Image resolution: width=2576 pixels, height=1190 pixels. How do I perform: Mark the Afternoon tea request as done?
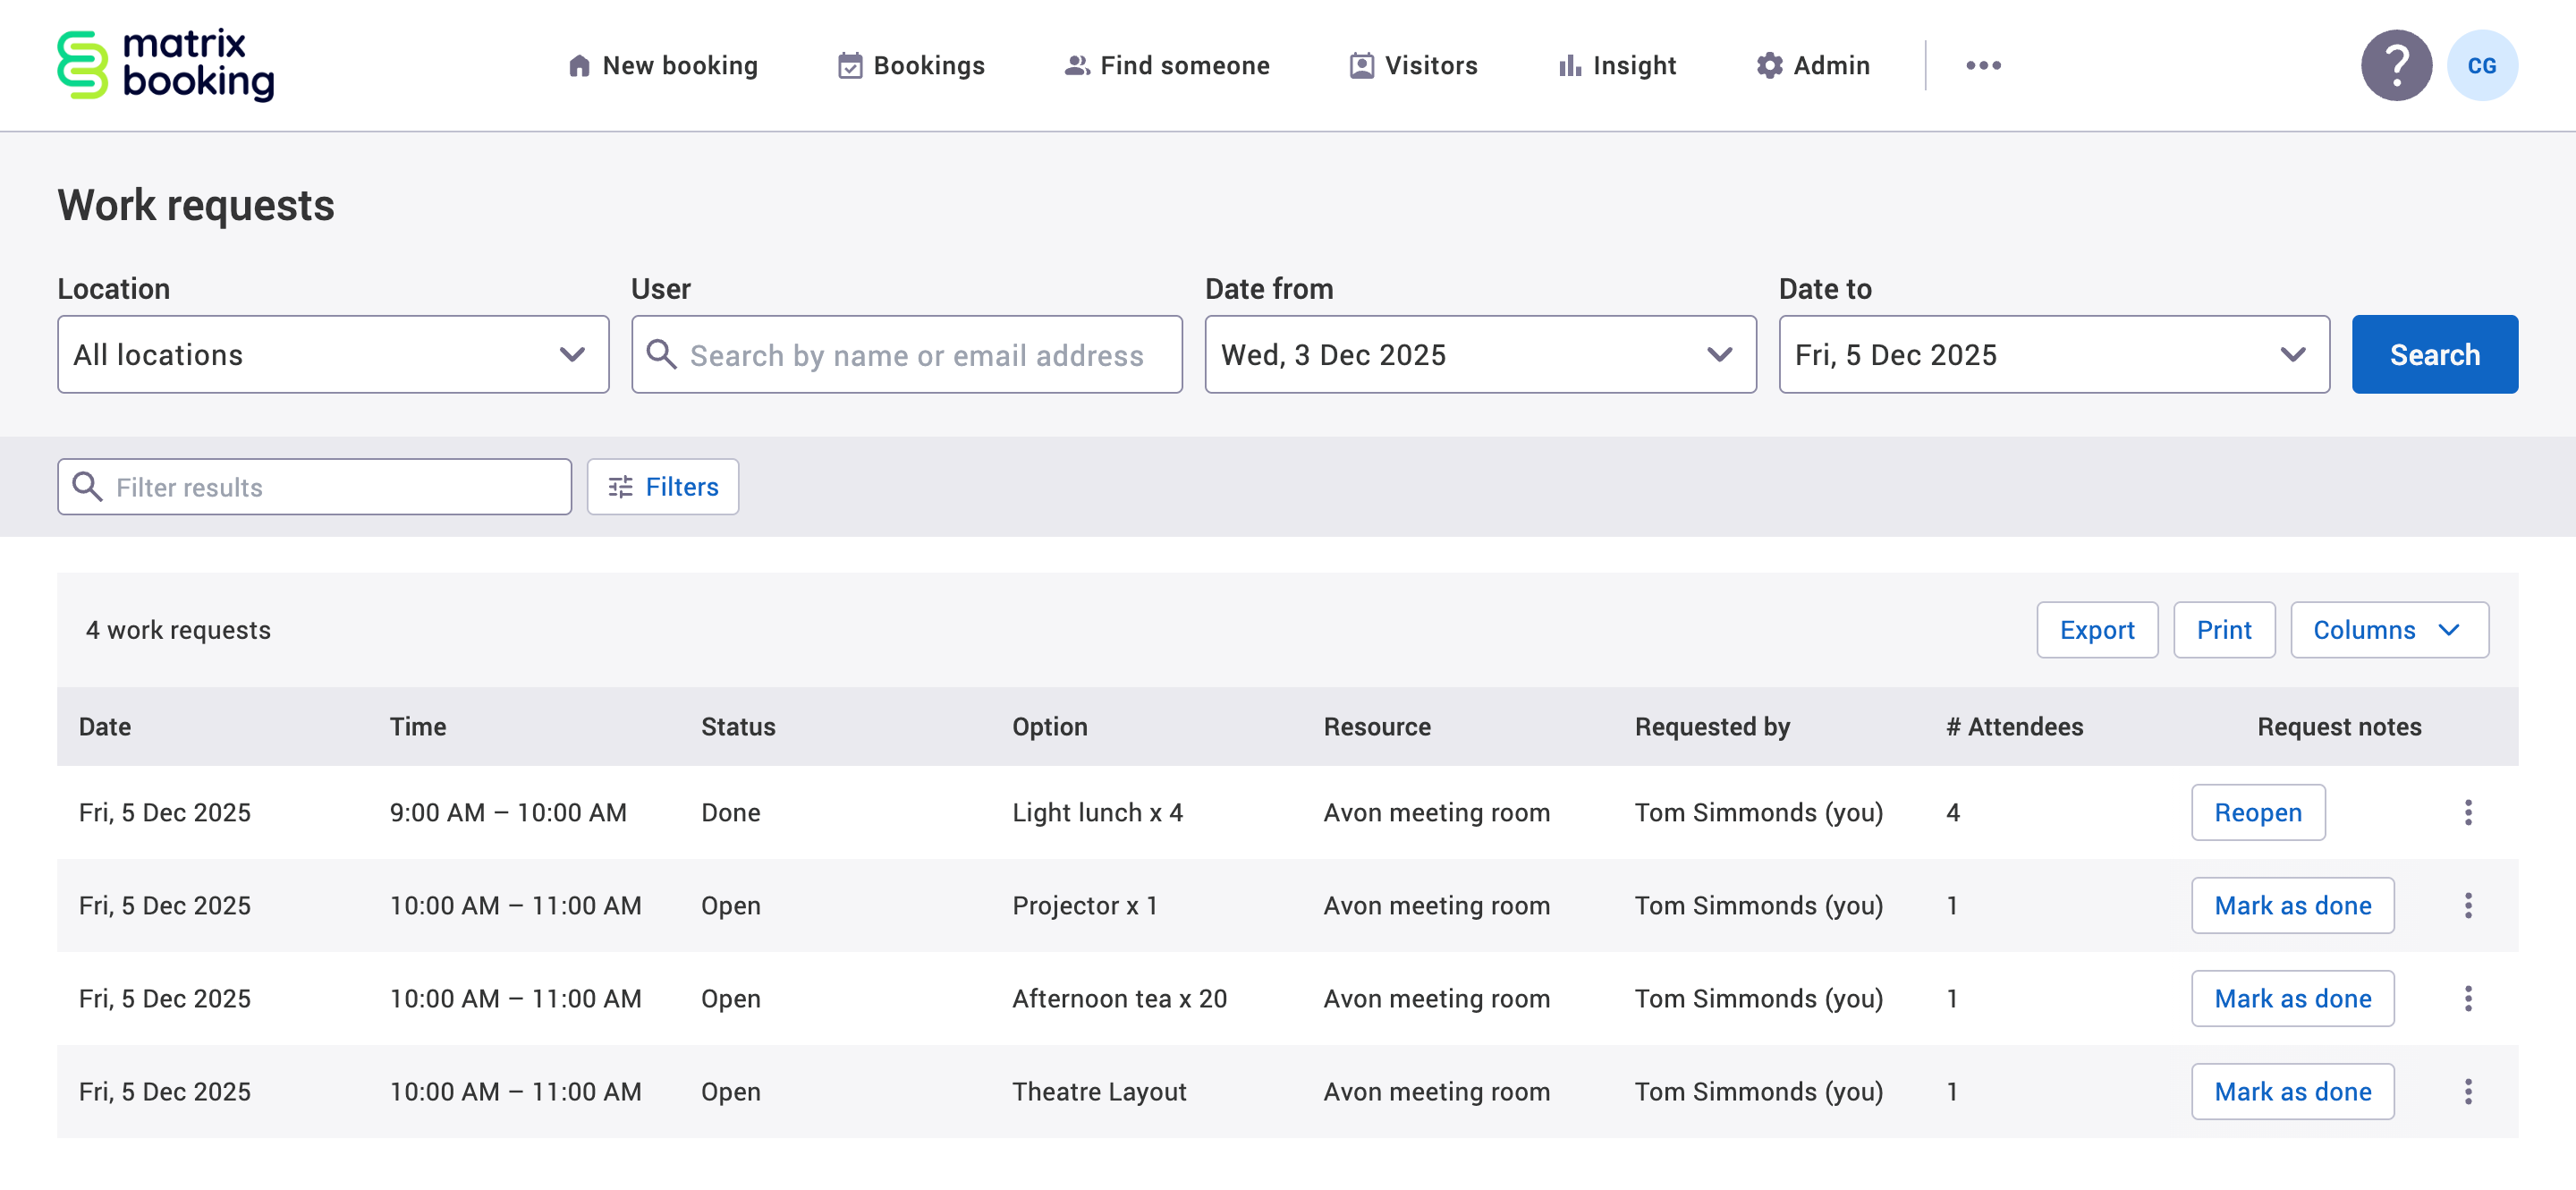click(x=2292, y=998)
